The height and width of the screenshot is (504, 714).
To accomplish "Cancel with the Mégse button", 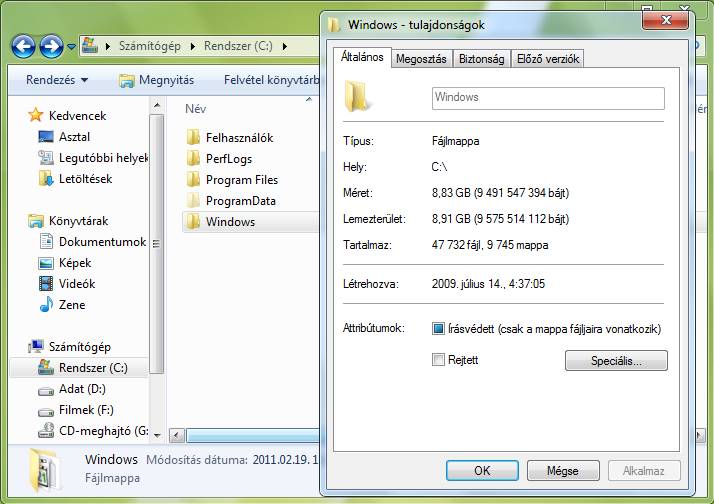I will click(563, 470).
